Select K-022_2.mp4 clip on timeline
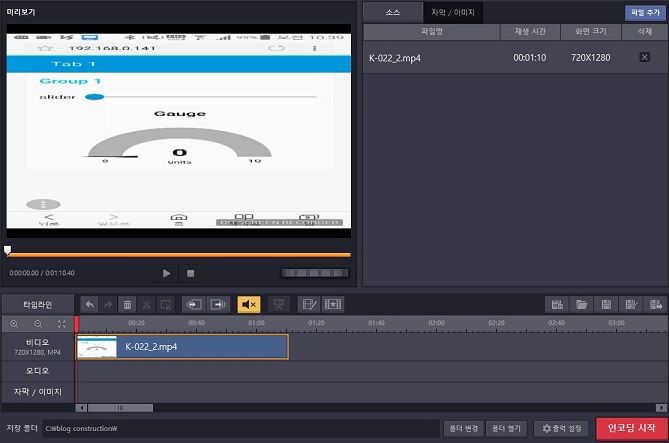 coord(182,347)
